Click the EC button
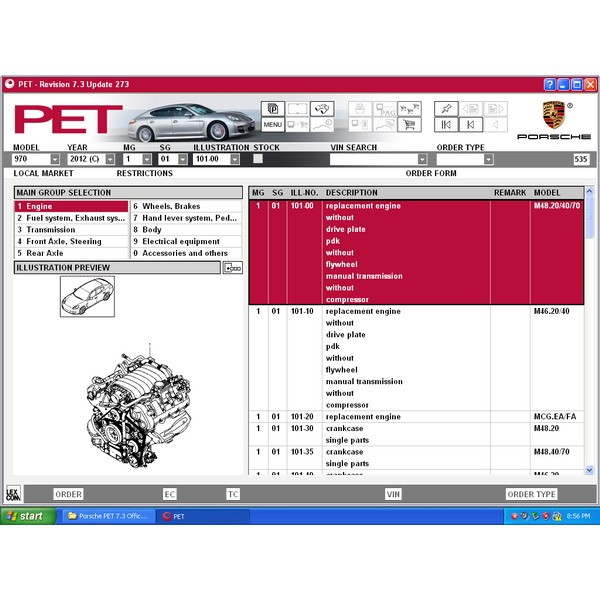 coord(170,494)
